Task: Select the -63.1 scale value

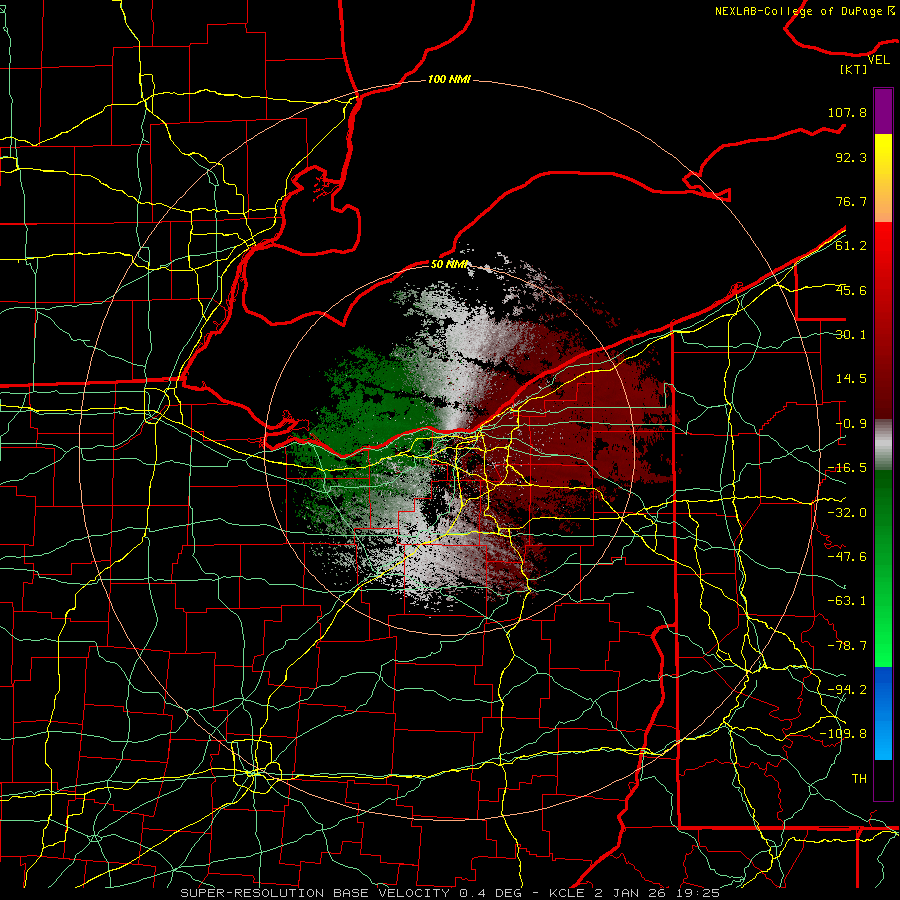Action: (x=847, y=601)
